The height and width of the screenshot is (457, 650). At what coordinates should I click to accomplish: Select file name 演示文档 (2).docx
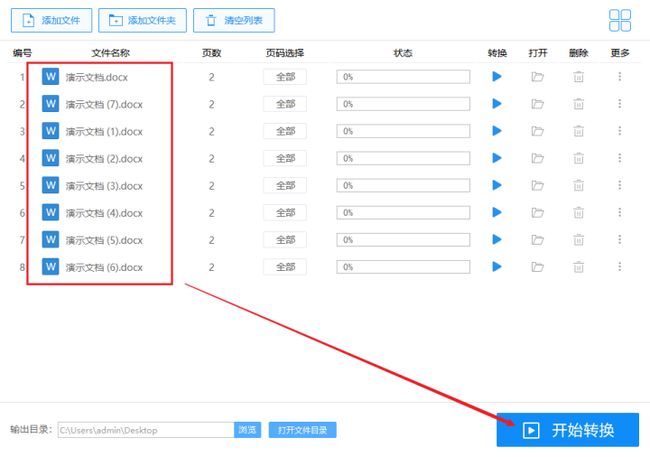pos(104,158)
